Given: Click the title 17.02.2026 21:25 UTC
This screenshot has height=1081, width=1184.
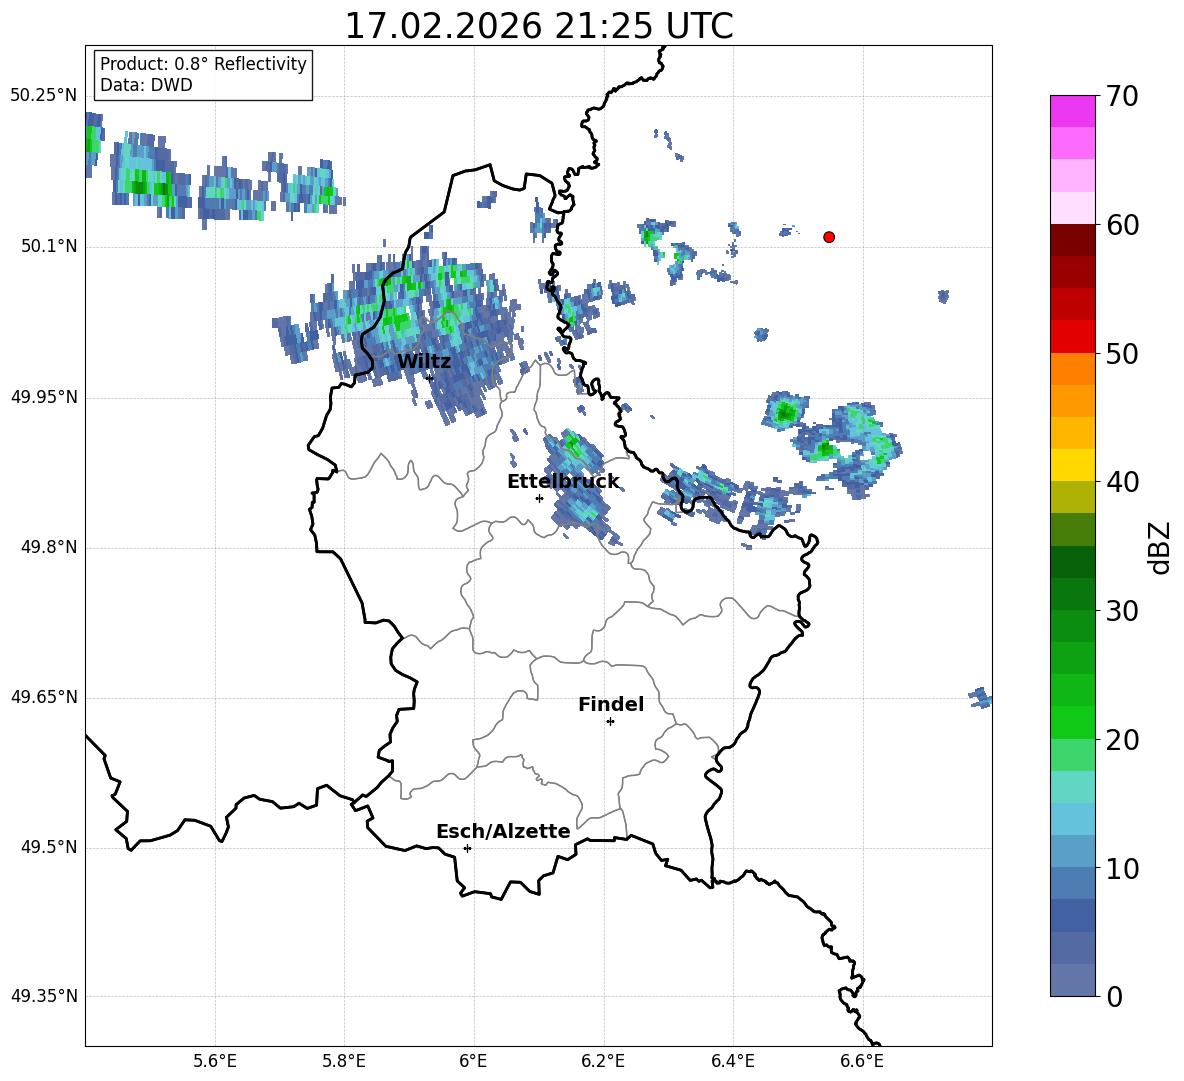Looking at the screenshot, I should pos(539,26).
